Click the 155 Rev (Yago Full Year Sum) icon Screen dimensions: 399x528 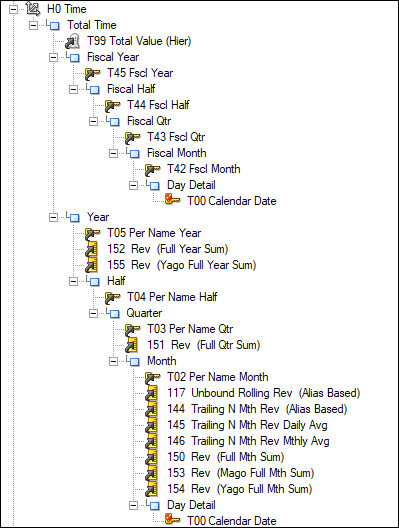click(x=91, y=265)
